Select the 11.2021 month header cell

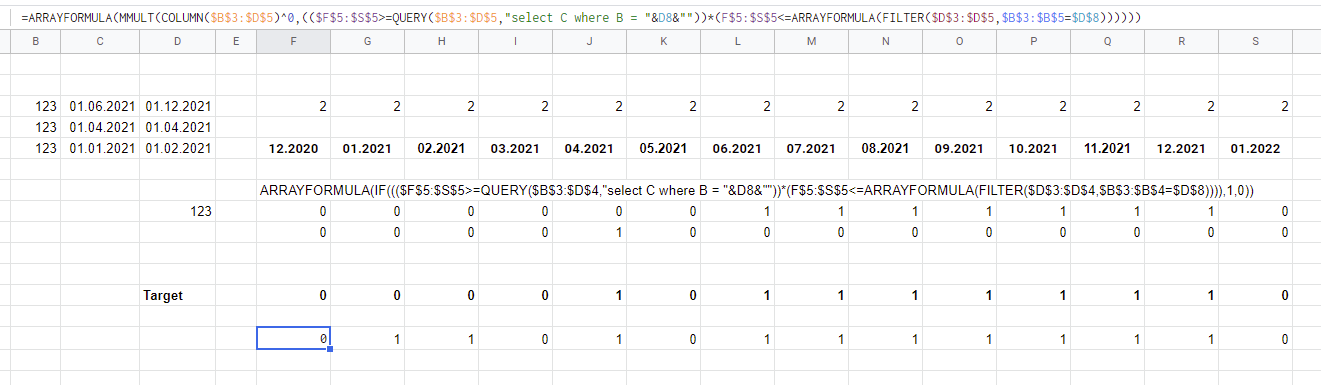(x=1108, y=148)
